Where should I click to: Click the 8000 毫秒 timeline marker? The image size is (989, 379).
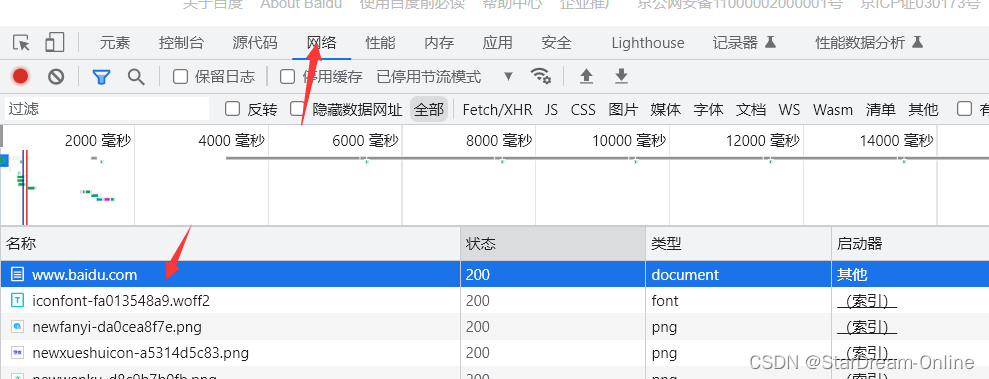click(499, 141)
